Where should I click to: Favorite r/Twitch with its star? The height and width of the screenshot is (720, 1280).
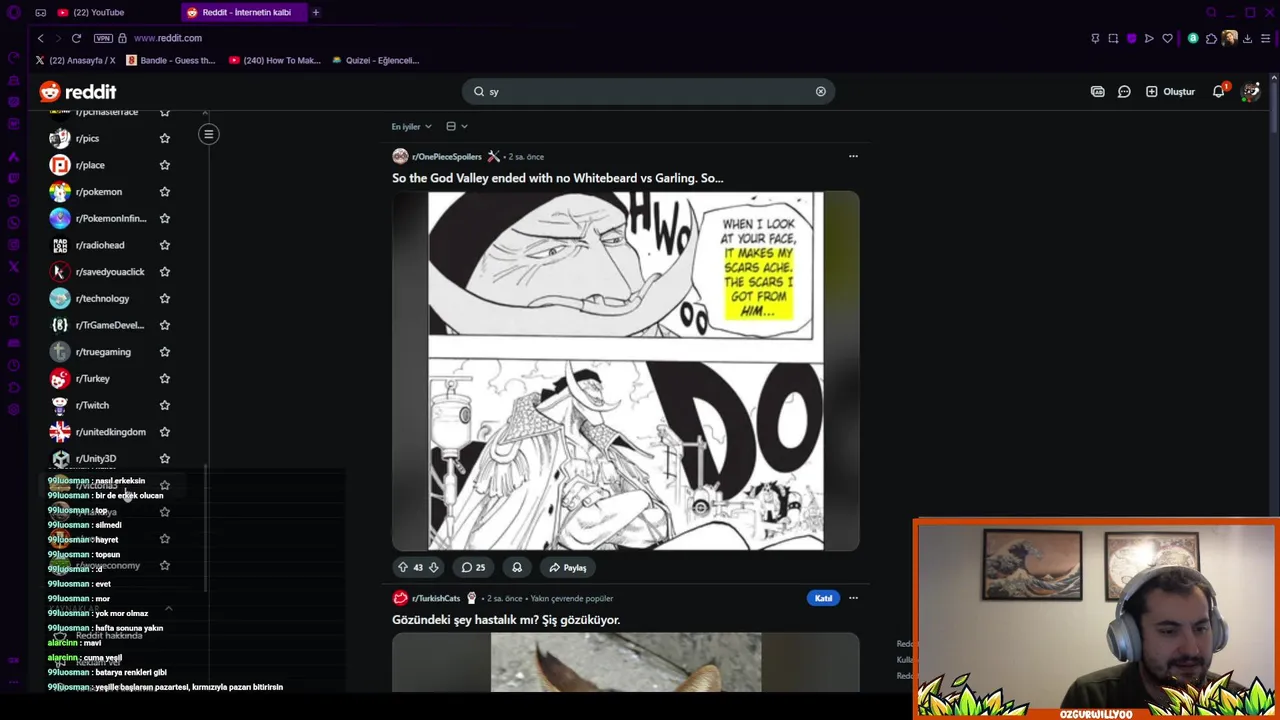[165, 405]
